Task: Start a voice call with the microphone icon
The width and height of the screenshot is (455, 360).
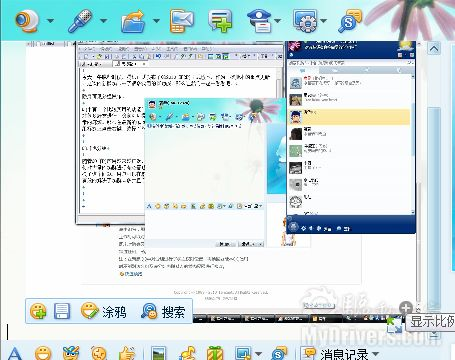Action: coord(80,21)
